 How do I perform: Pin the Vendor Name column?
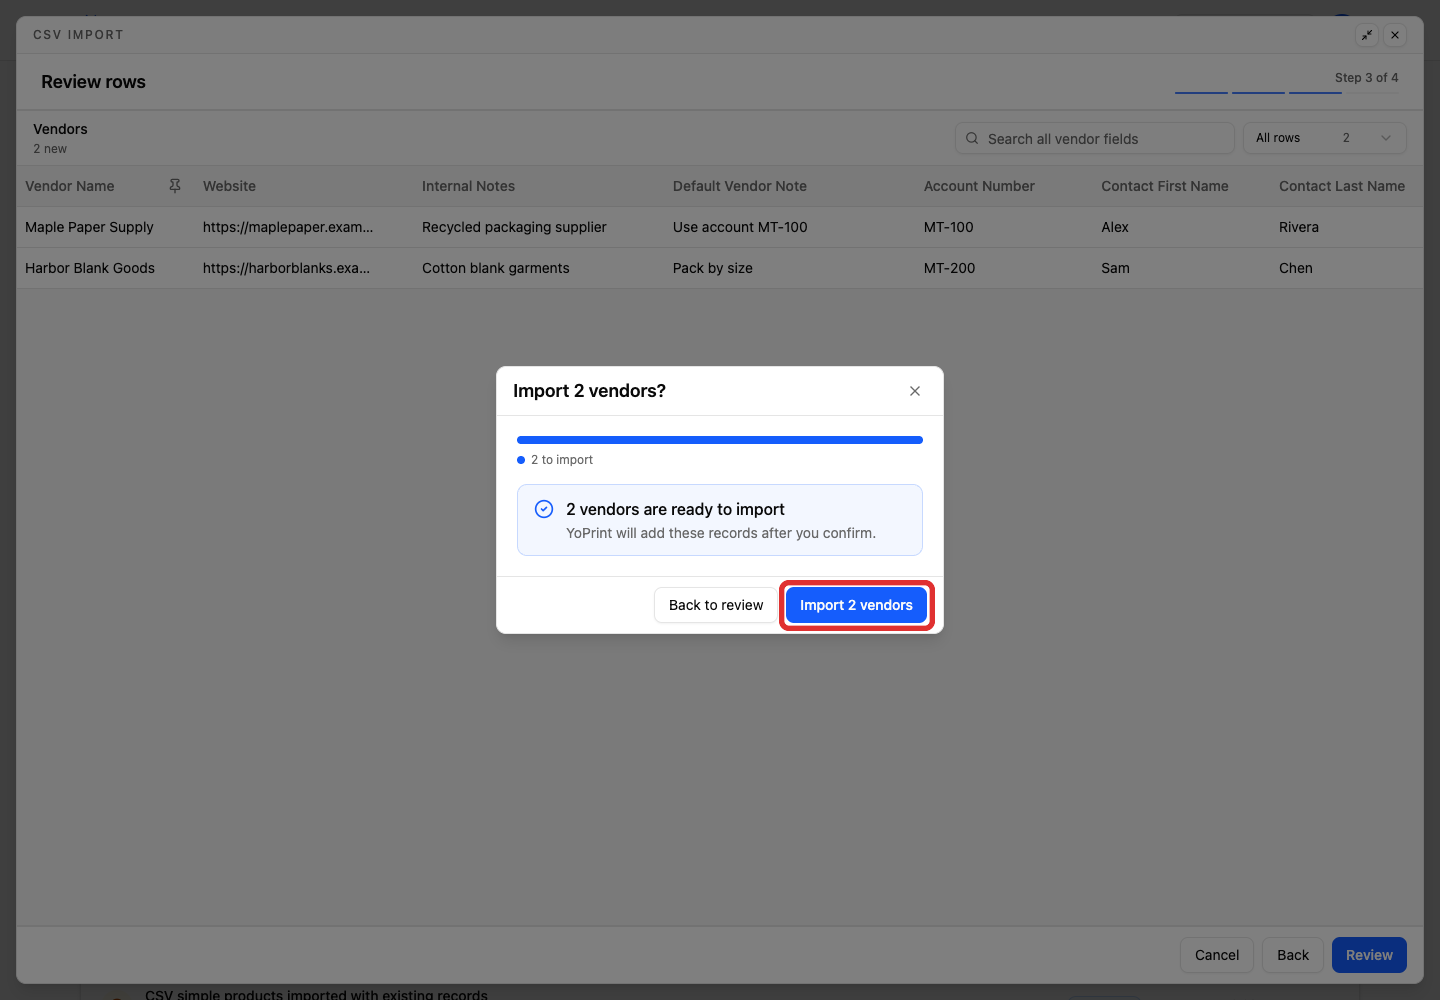[x=175, y=186]
